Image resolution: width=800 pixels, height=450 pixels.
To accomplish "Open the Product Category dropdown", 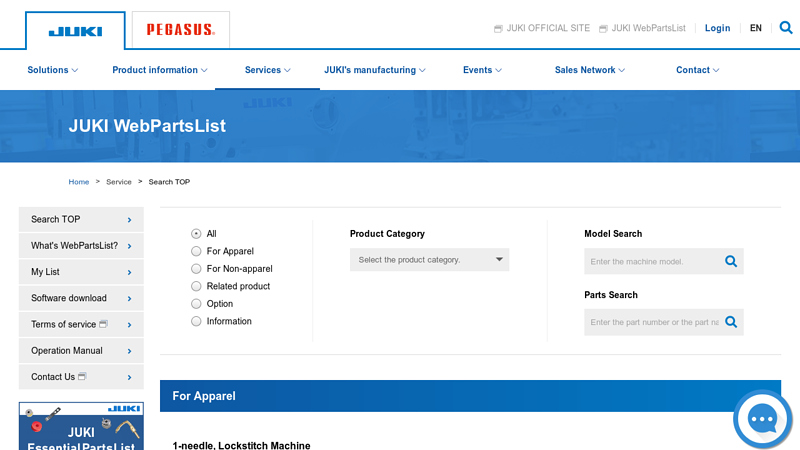I will click(x=429, y=260).
